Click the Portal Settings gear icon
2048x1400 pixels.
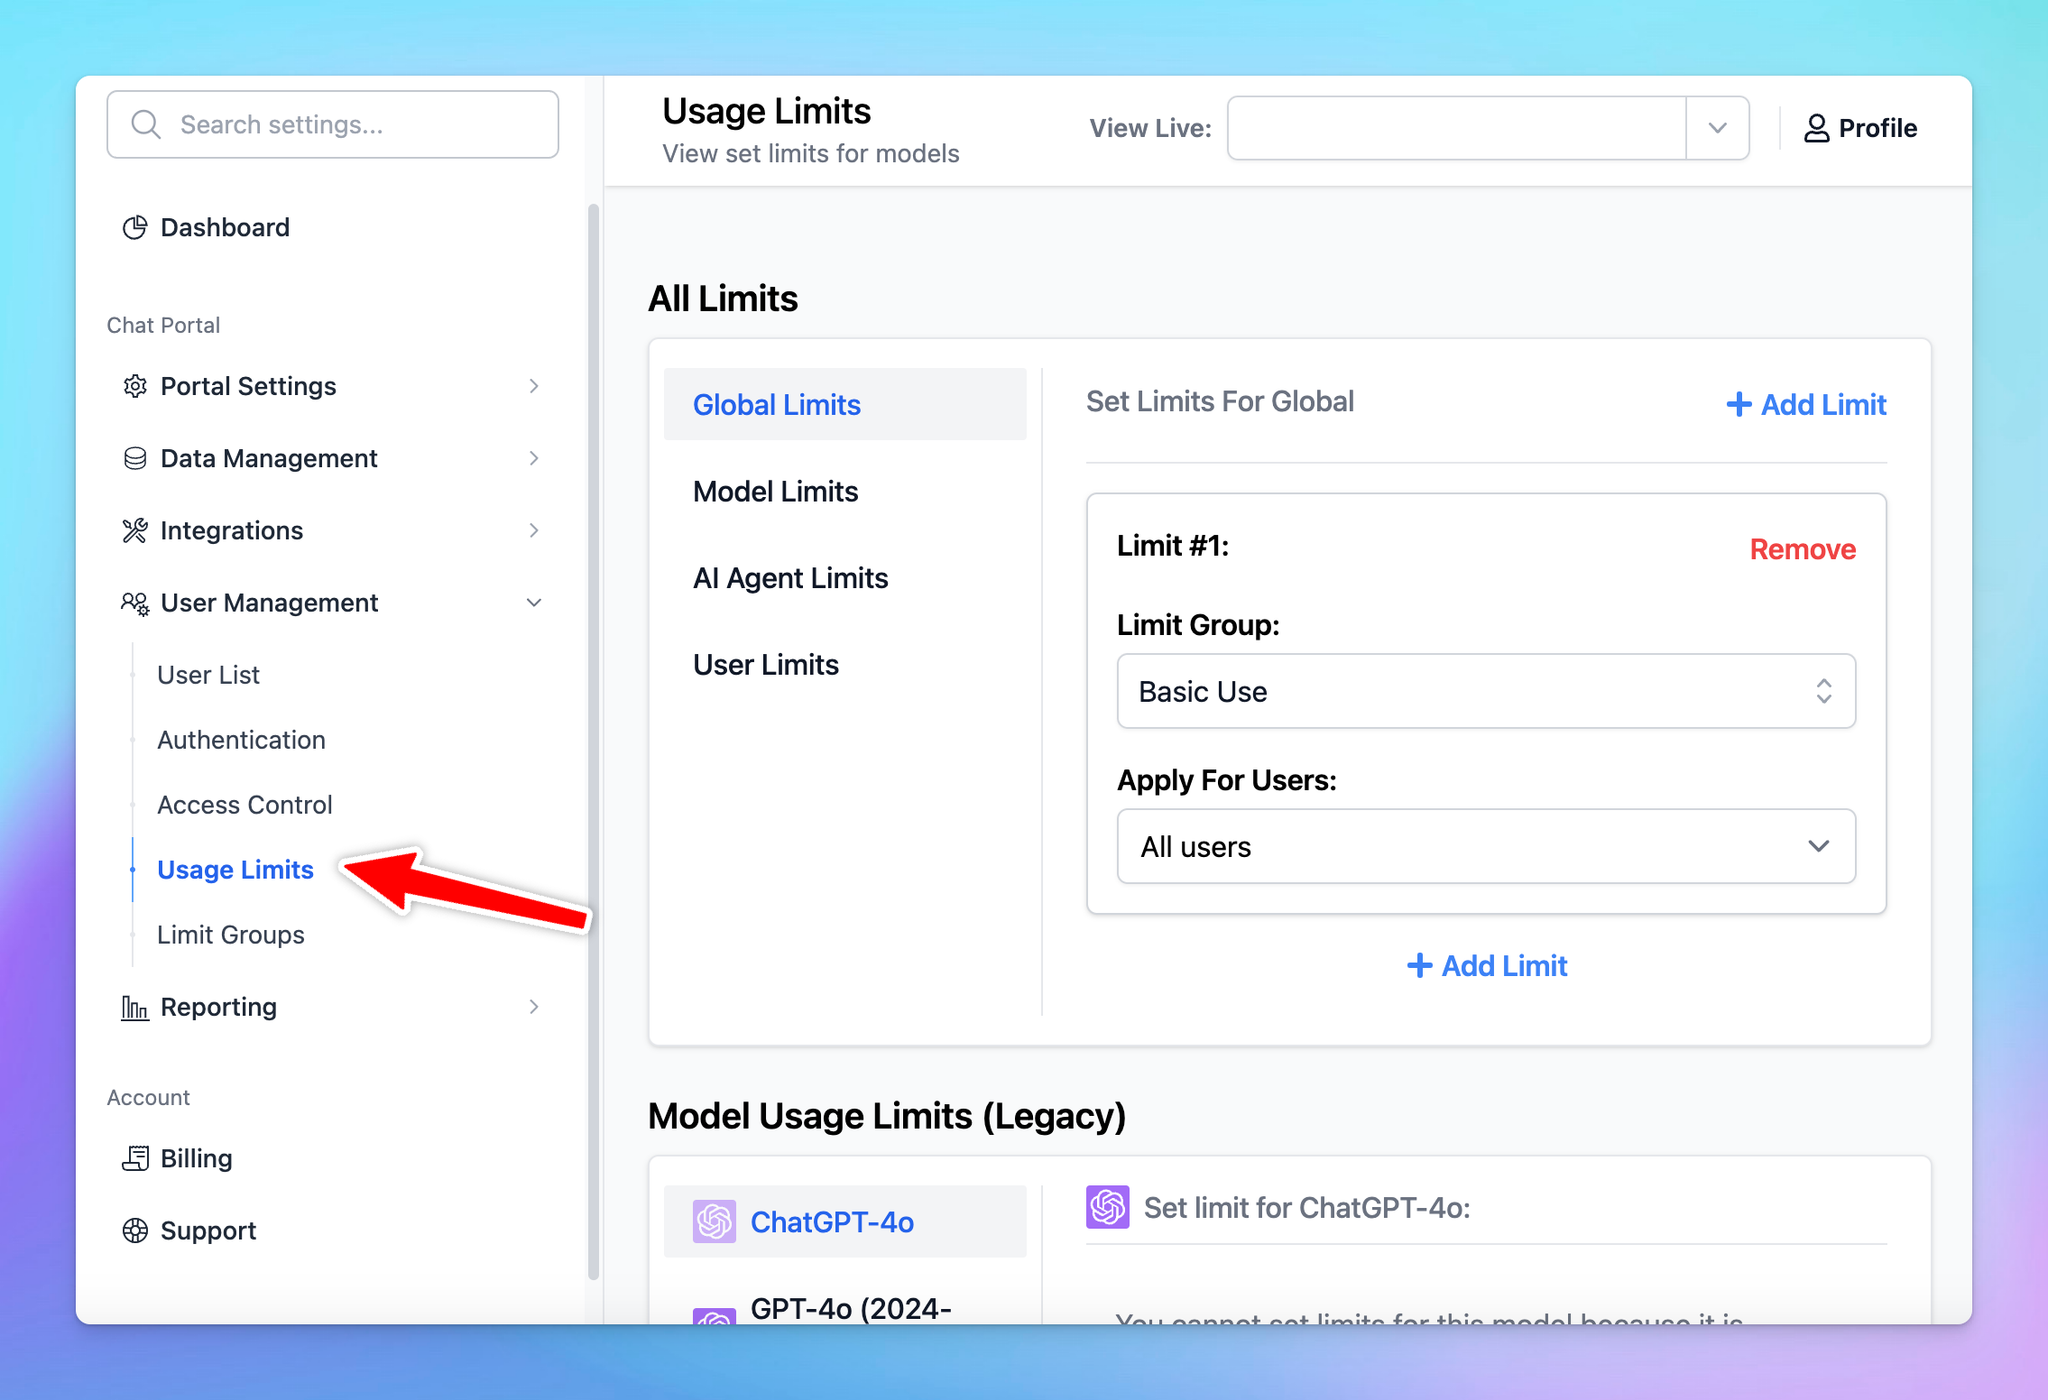coord(135,386)
